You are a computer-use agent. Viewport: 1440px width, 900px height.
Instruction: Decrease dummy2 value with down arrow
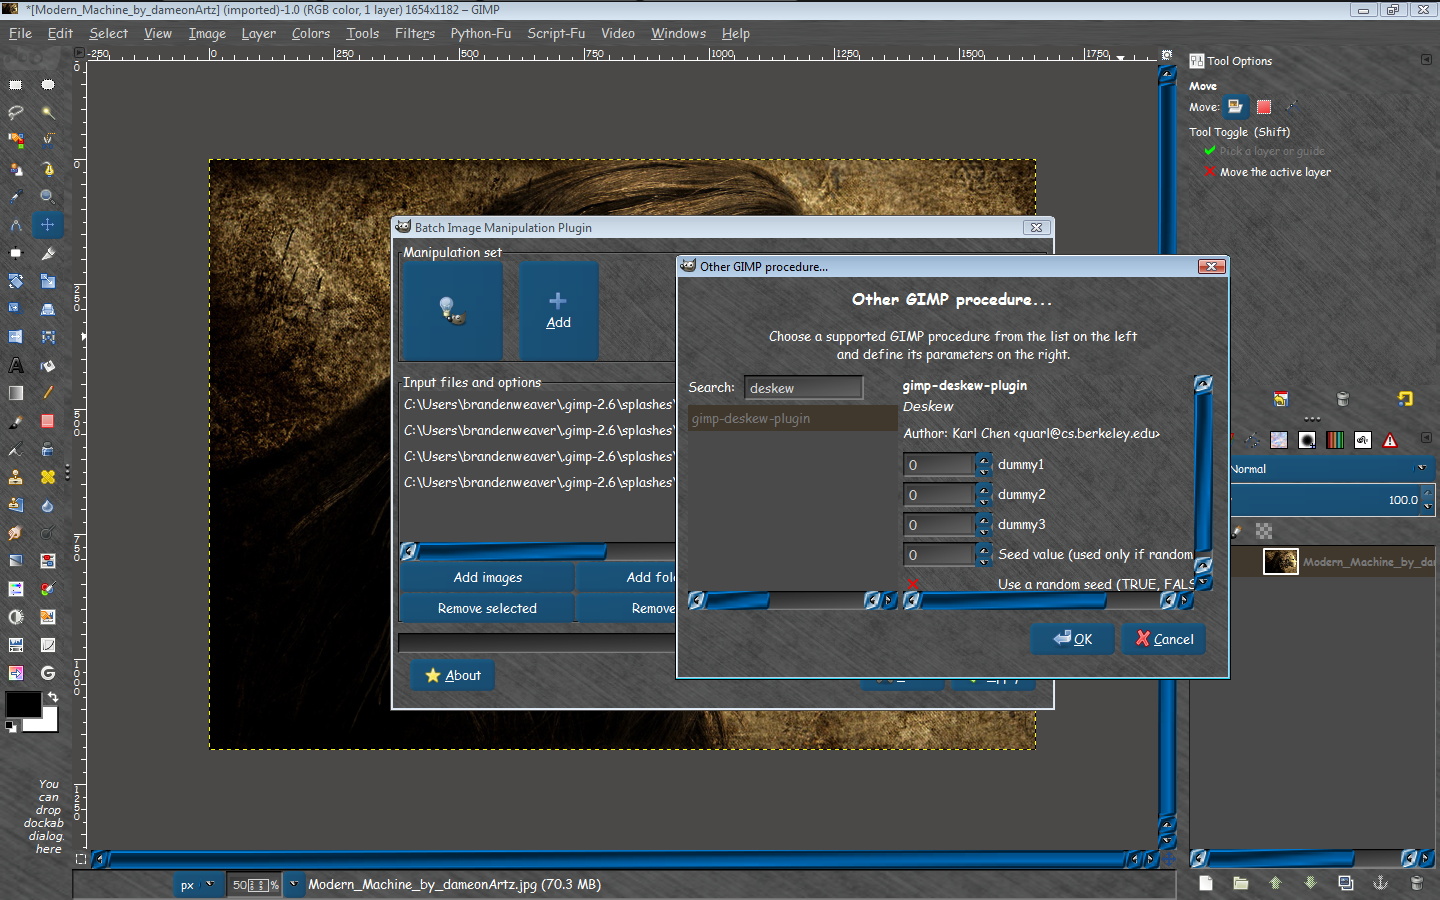point(984,500)
